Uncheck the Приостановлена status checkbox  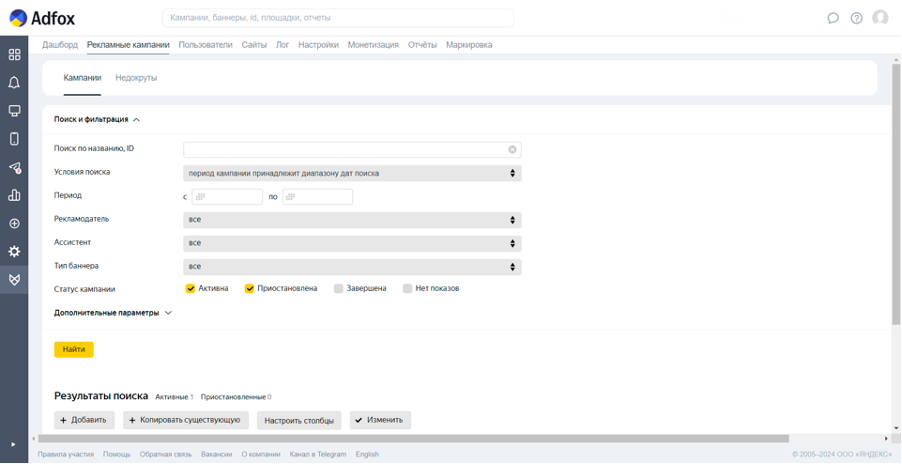(x=249, y=288)
